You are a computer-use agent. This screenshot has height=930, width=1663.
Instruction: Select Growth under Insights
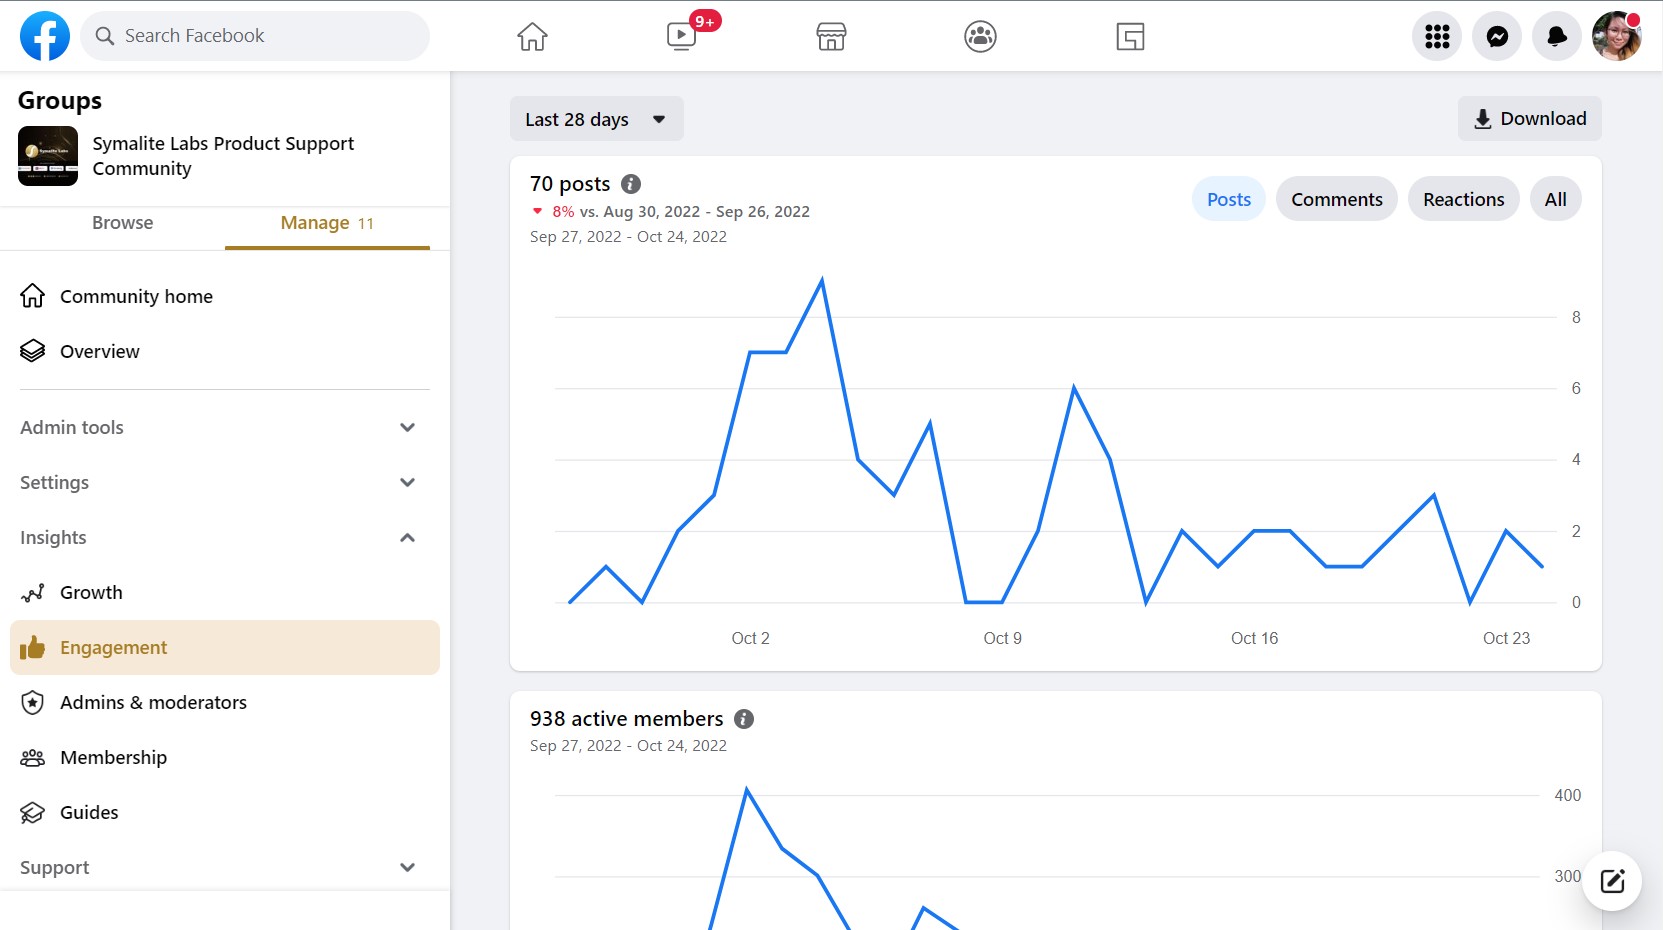pos(91,592)
